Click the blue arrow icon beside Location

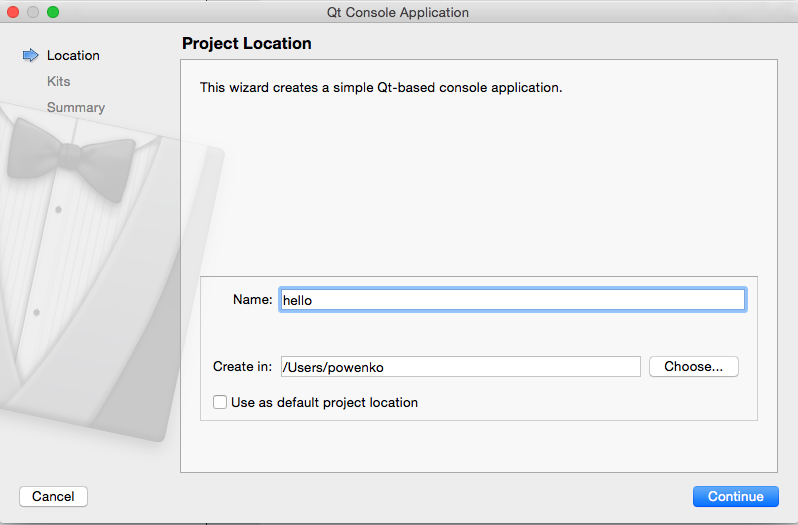pyautogui.click(x=31, y=55)
